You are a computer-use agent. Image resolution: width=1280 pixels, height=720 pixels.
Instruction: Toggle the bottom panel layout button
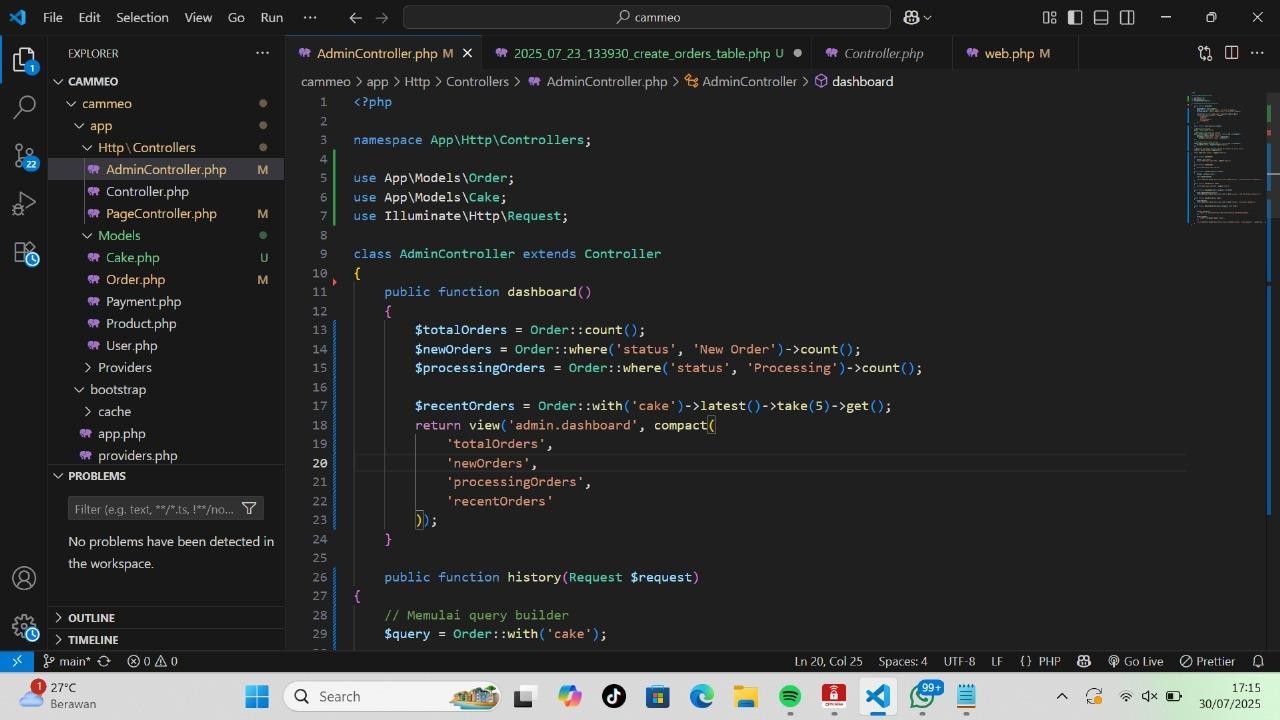coord(1101,17)
